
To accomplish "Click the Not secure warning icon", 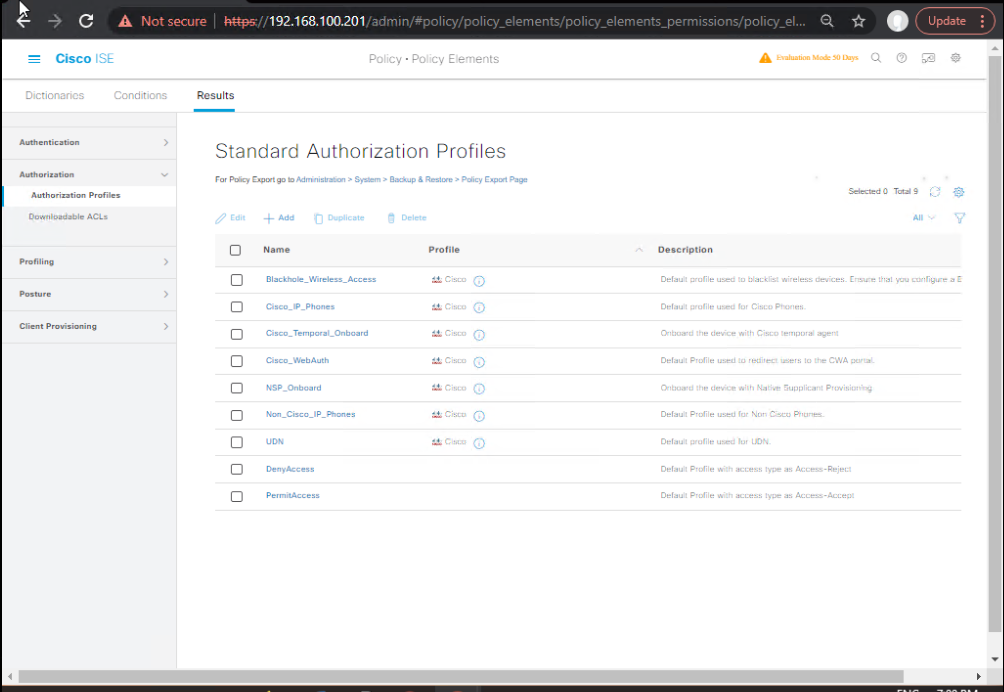I will coord(126,21).
